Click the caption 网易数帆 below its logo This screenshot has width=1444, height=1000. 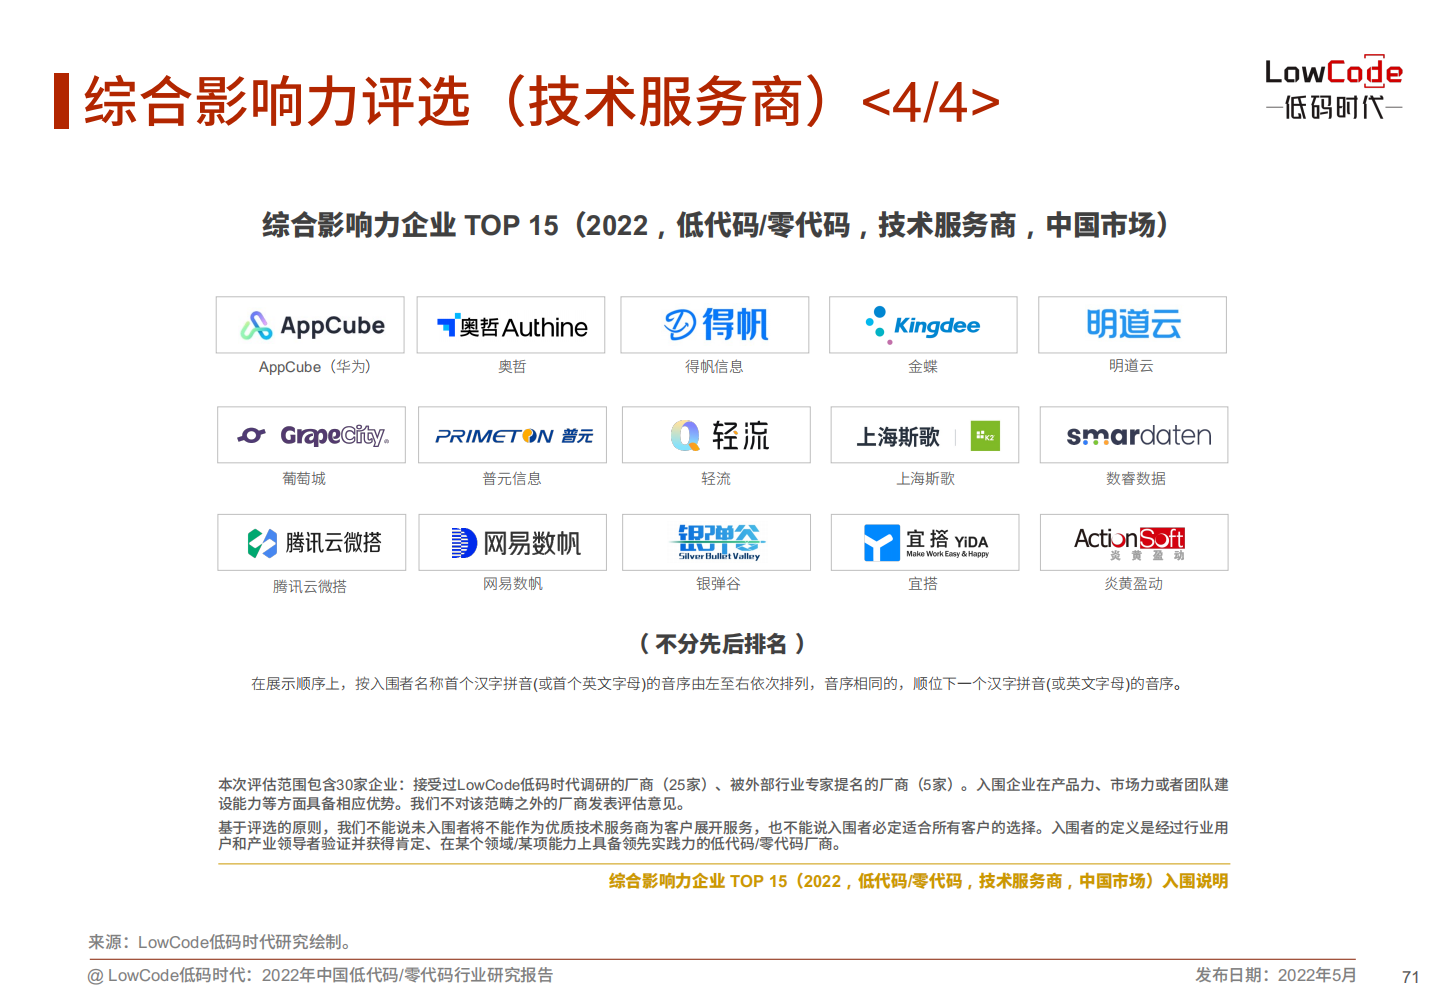513,584
